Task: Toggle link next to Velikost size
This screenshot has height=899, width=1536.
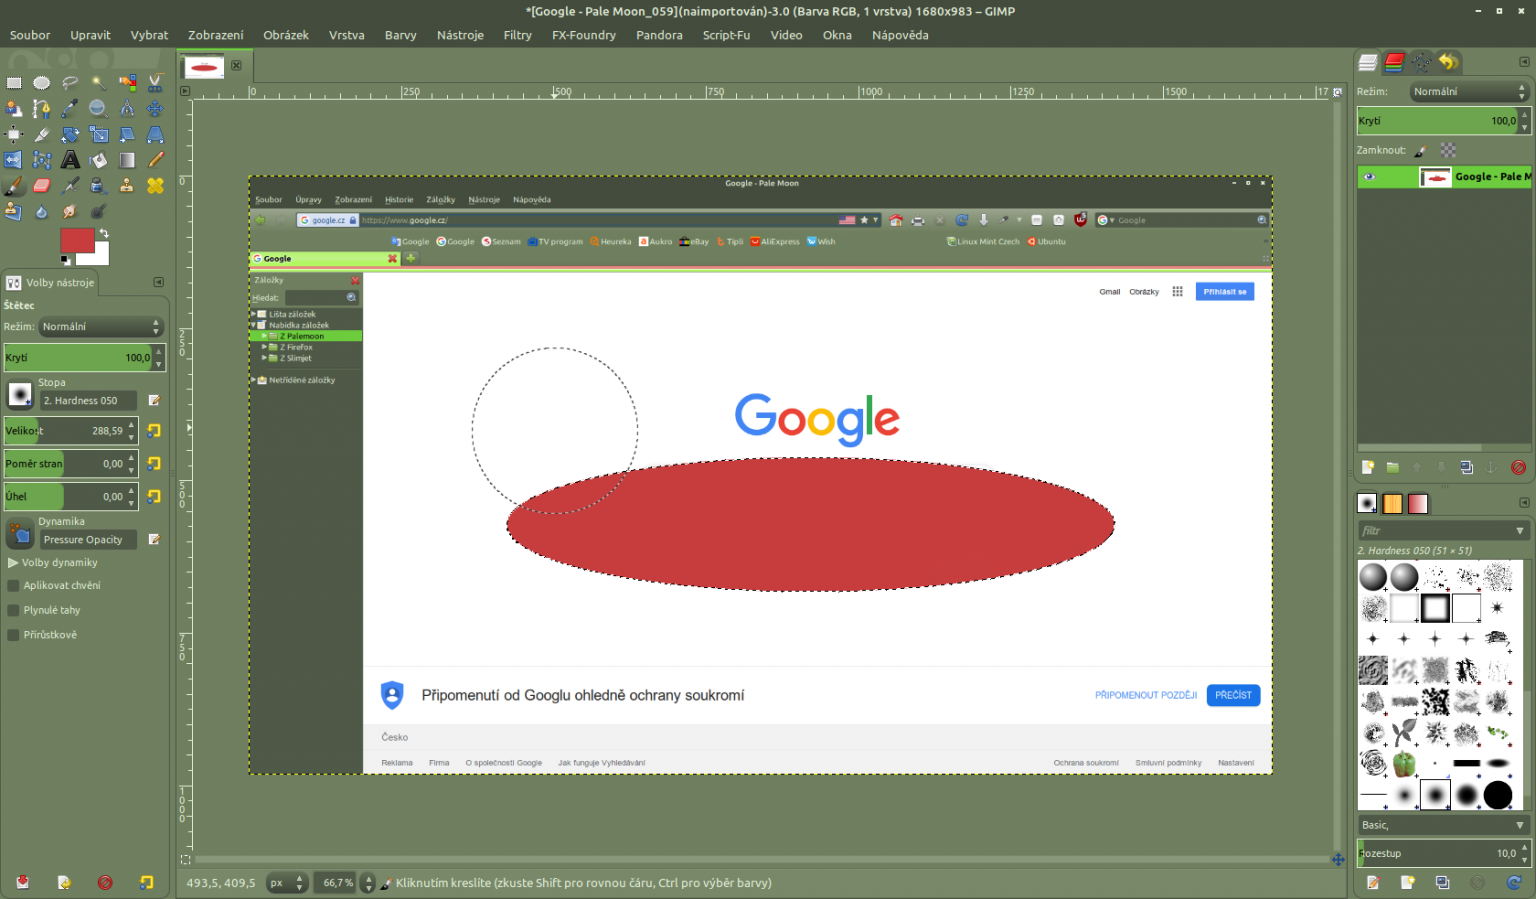Action: [x=154, y=430]
